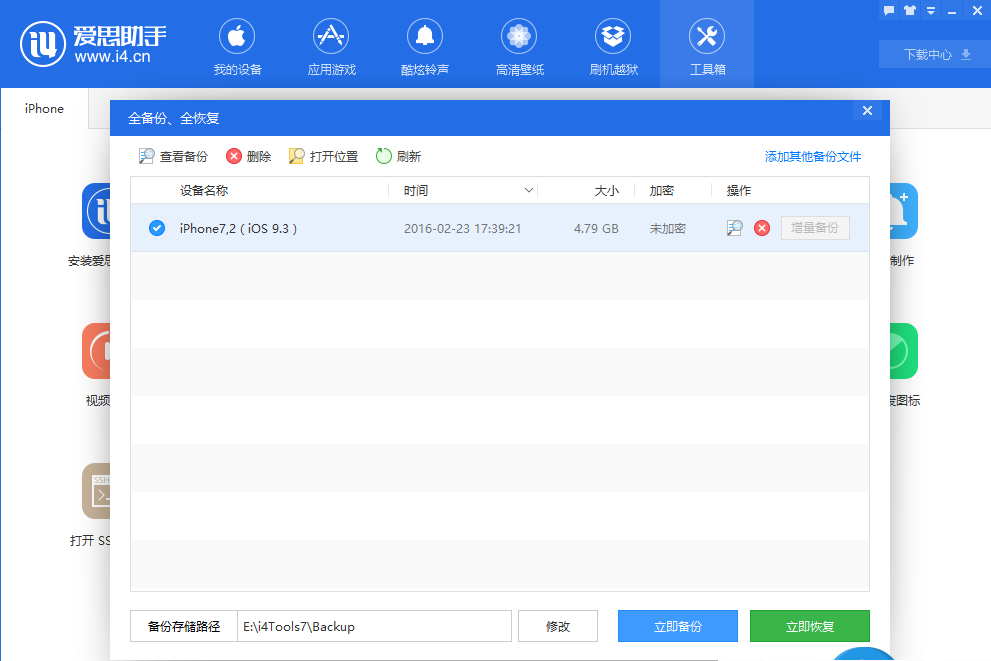991x661 pixels.
Task: Click 安装爱思 icon behind dialog
Action: [x=96, y=211]
